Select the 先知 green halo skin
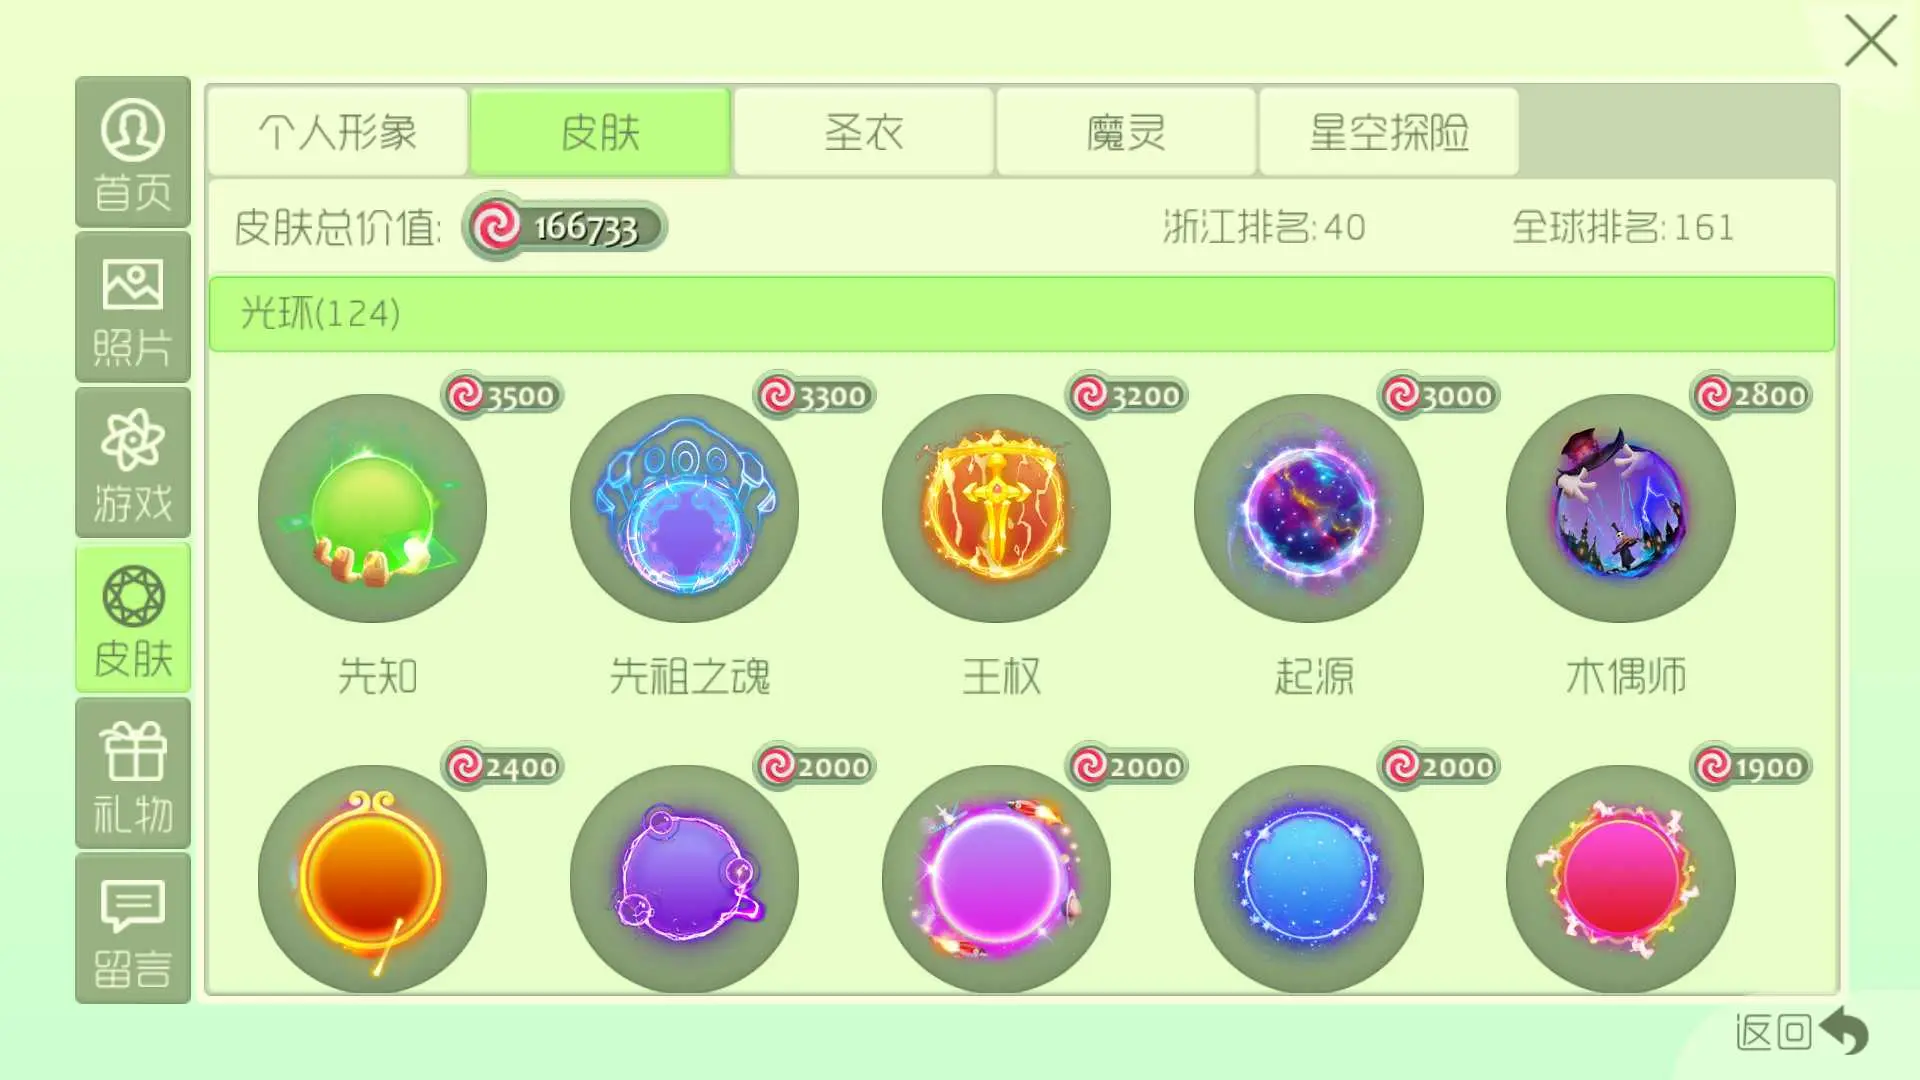The width and height of the screenshot is (1920, 1080). click(372, 508)
